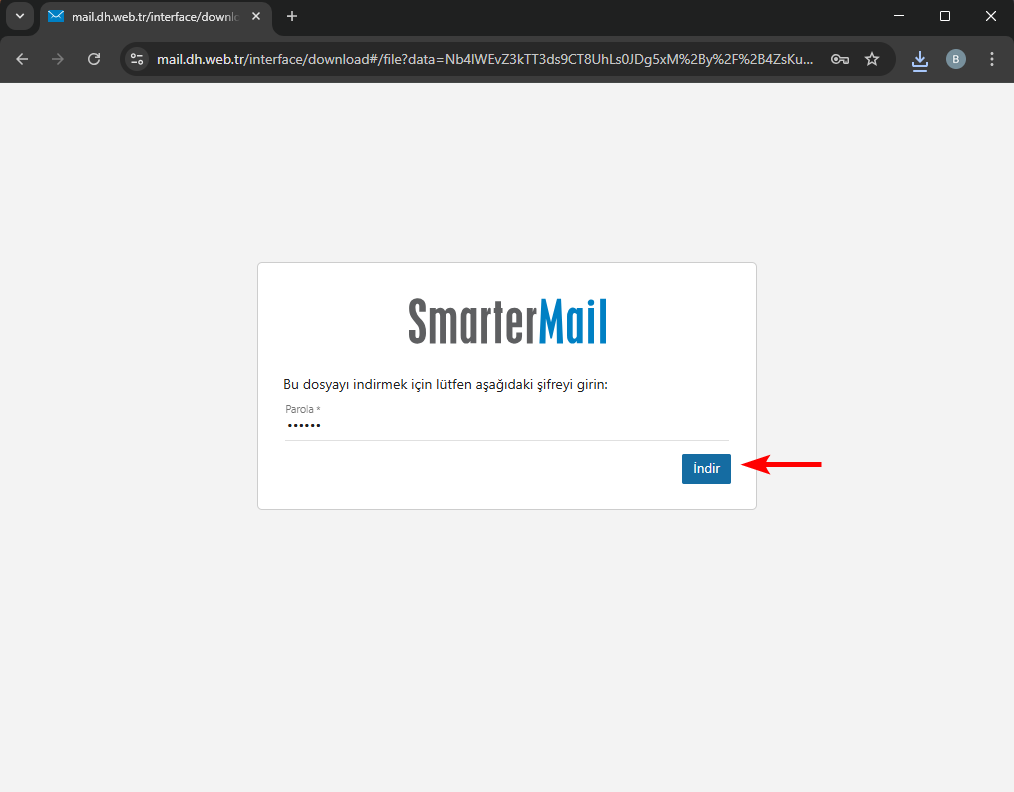Screen dimensions: 1014x792
Task: Open Chrome's three-dot menu
Action: coord(992,59)
